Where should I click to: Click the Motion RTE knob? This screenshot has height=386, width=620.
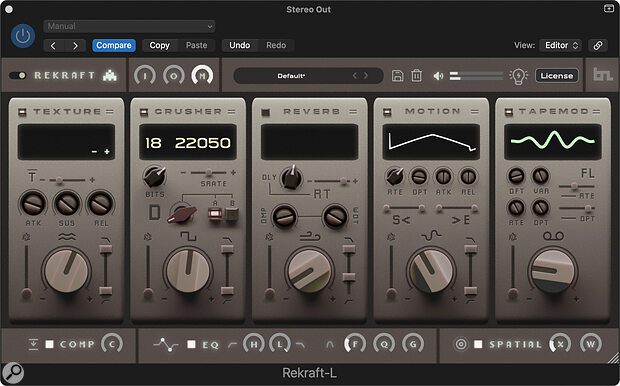395,176
